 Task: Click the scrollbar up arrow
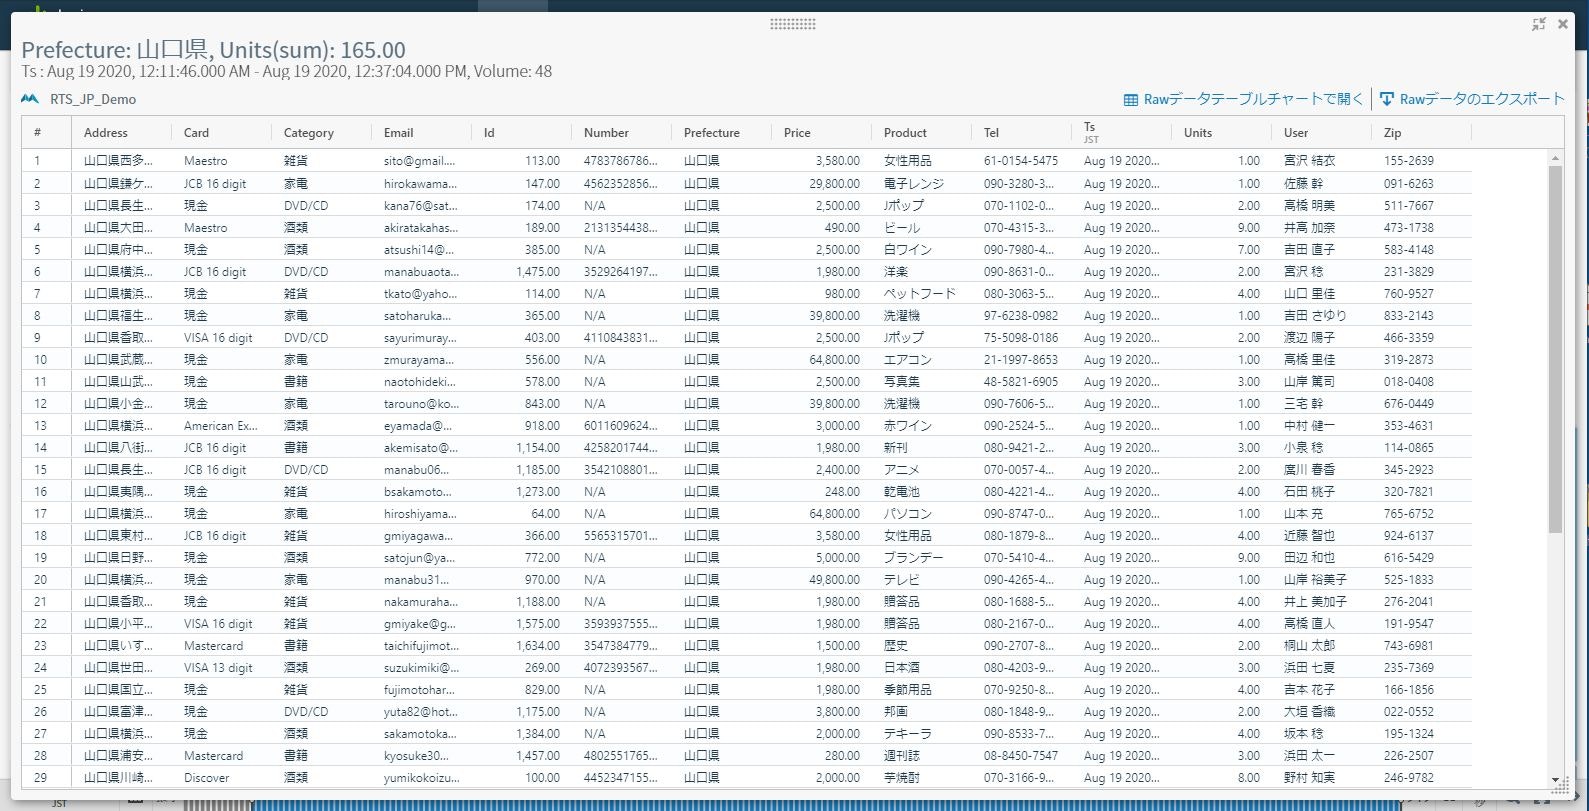pyautogui.click(x=1555, y=158)
